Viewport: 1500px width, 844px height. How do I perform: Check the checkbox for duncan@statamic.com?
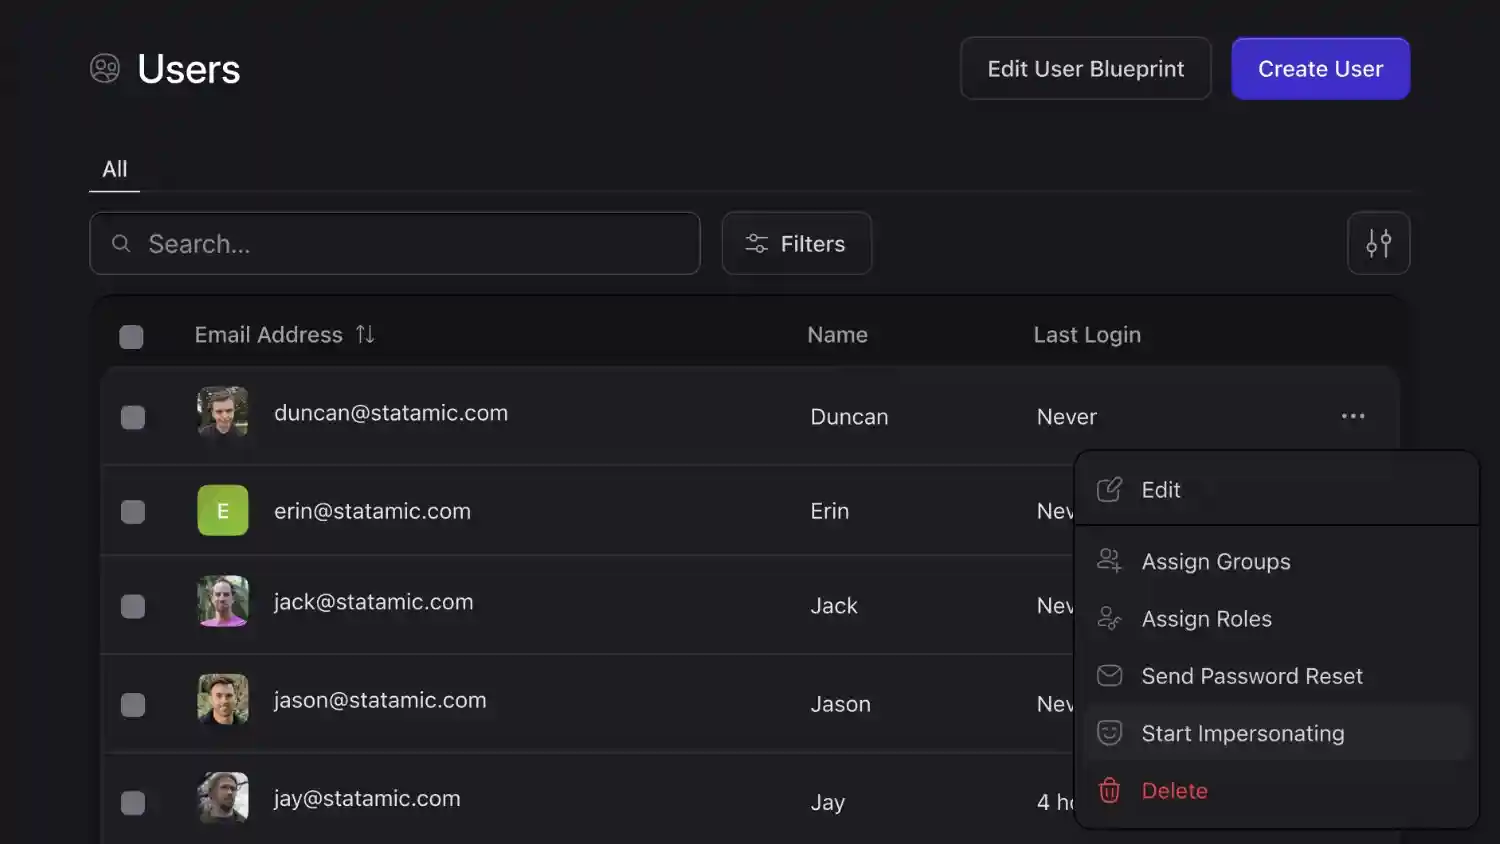(x=133, y=417)
